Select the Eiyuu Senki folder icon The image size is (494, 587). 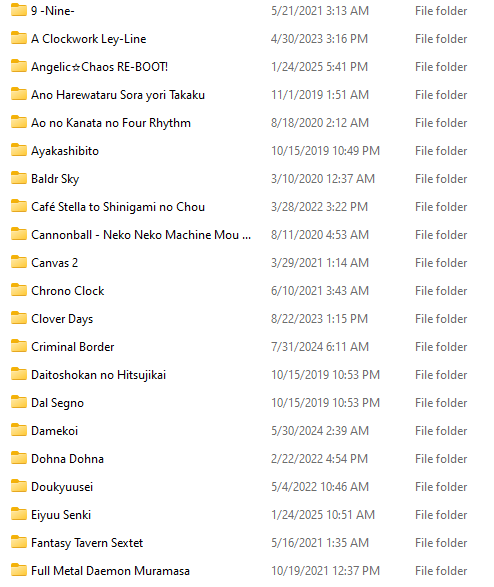pos(19,514)
